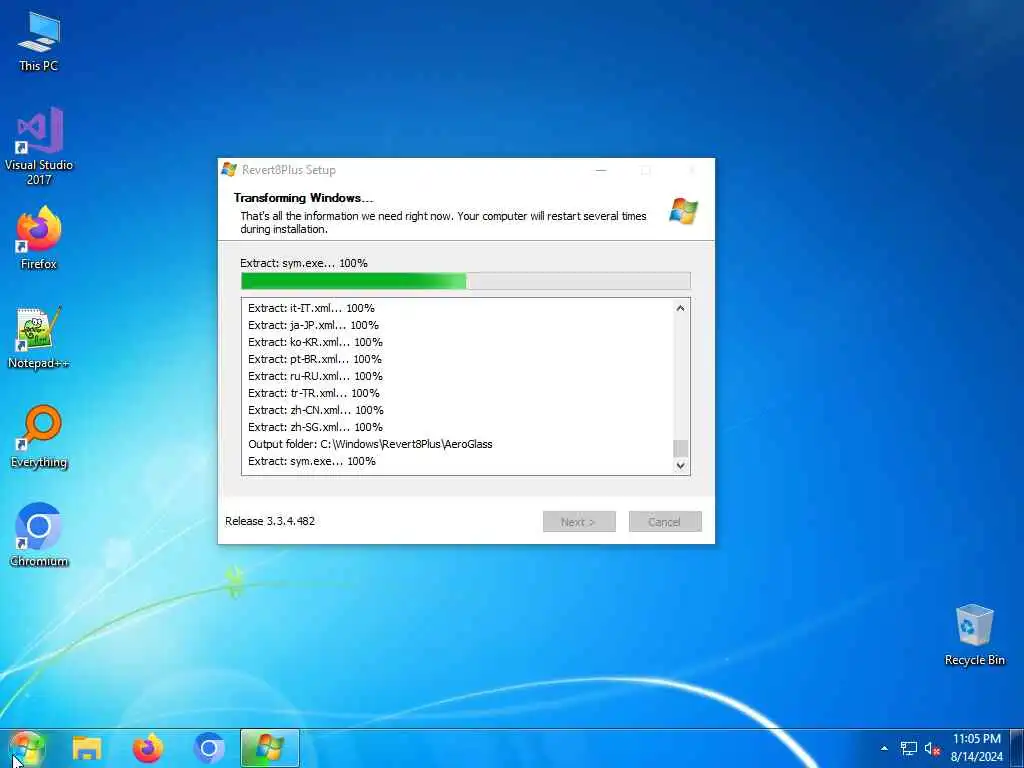The image size is (1024, 768).
Task: Click the log scroll up arrow
Action: tap(680, 308)
